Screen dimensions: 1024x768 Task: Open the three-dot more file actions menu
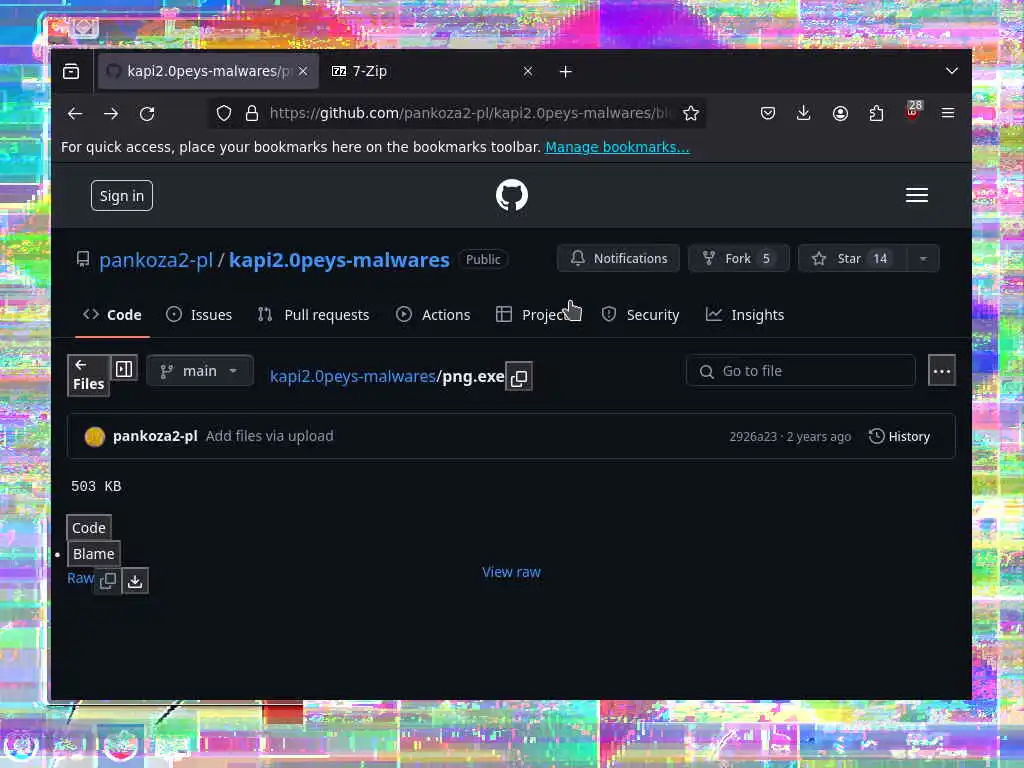[942, 371]
